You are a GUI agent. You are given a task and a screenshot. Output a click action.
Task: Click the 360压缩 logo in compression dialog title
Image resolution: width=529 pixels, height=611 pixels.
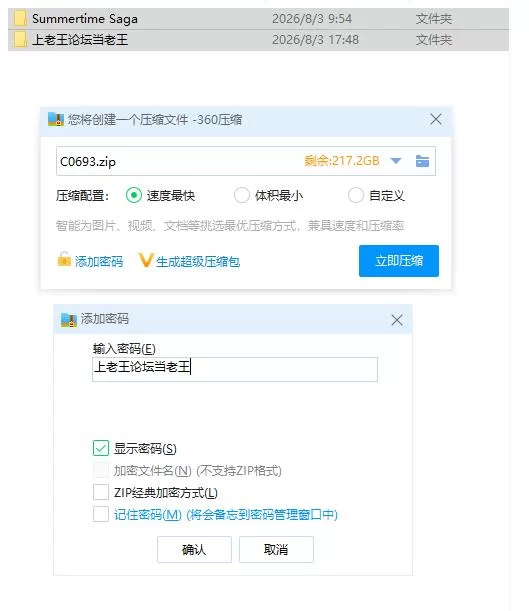pyautogui.click(x=56, y=119)
